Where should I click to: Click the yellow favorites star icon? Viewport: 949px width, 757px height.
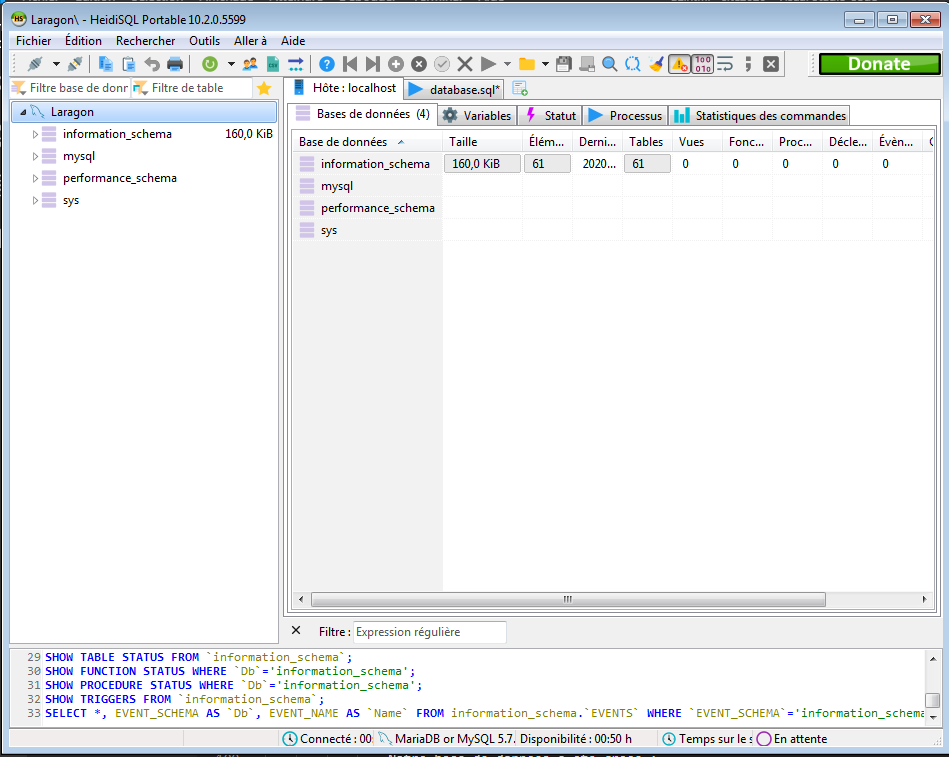click(264, 88)
